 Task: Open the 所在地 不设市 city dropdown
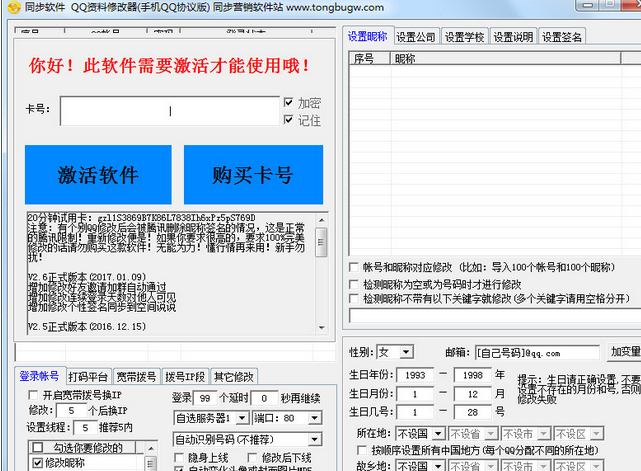click(543, 433)
